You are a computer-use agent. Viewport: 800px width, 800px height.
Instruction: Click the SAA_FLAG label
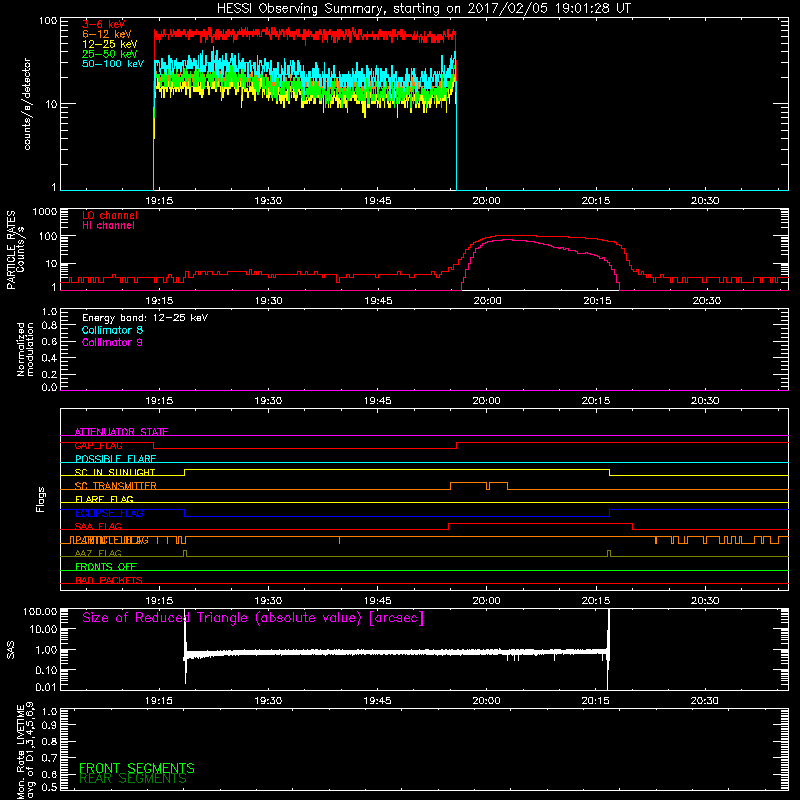click(98, 527)
